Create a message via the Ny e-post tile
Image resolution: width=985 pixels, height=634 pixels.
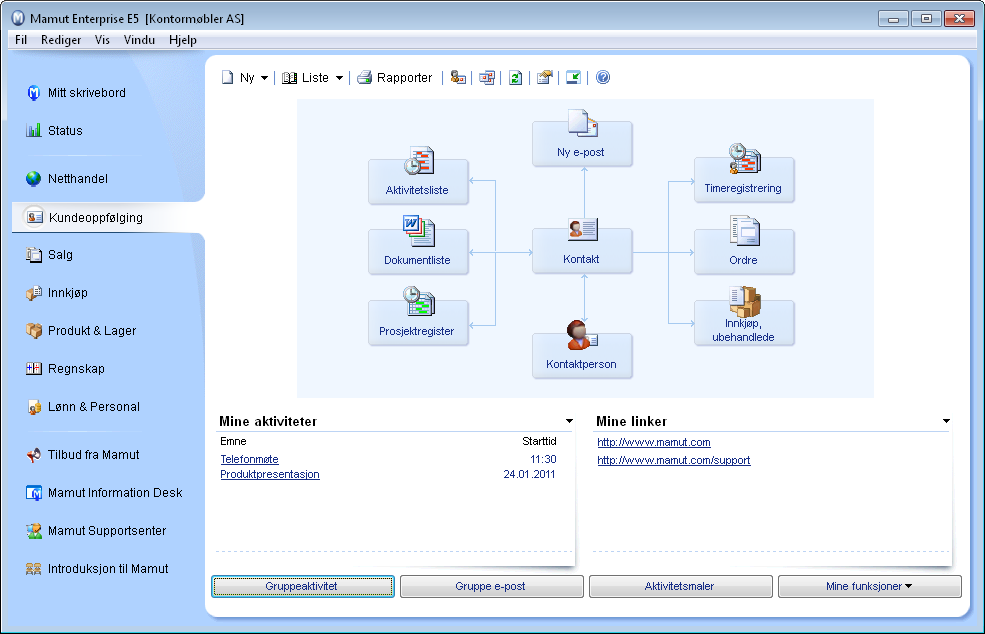[582, 144]
